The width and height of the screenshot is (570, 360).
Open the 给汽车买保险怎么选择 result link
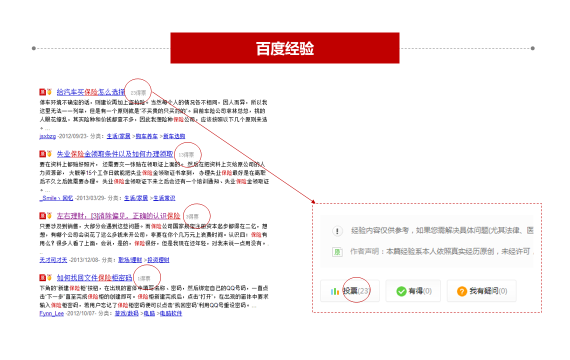coord(91,92)
